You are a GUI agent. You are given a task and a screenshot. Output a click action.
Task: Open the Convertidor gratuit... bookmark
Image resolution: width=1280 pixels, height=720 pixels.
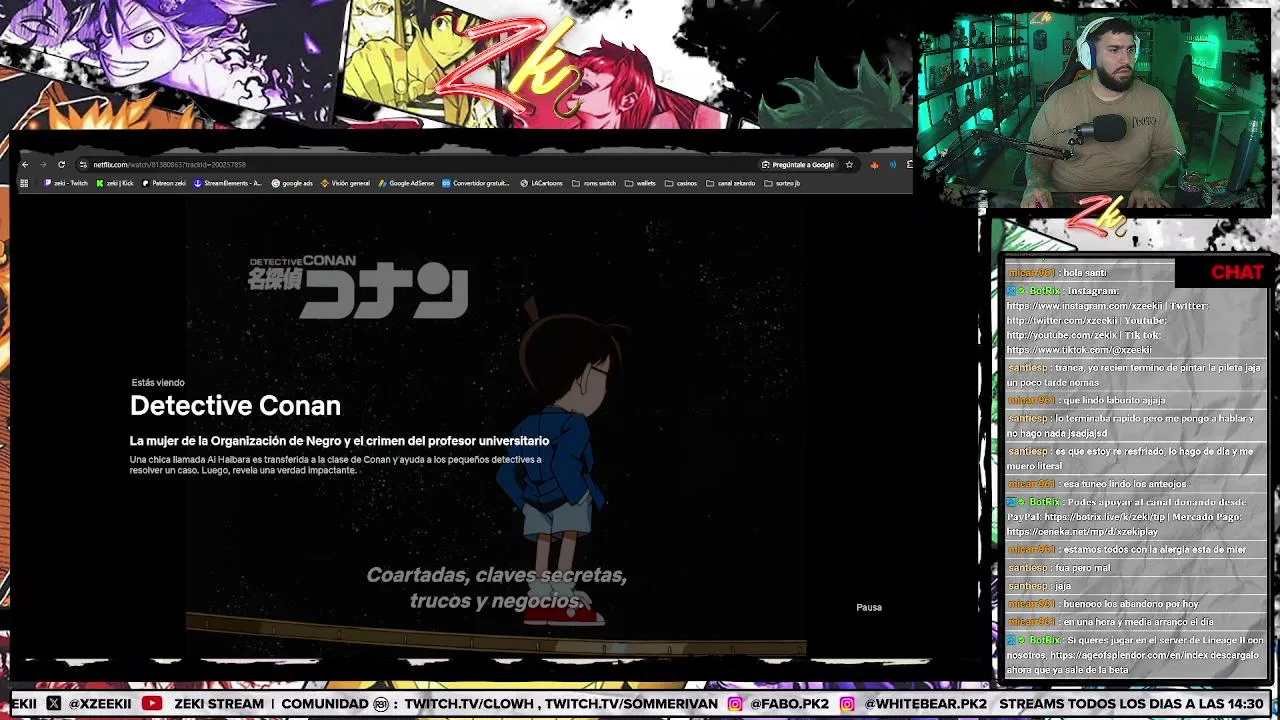tap(476, 183)
